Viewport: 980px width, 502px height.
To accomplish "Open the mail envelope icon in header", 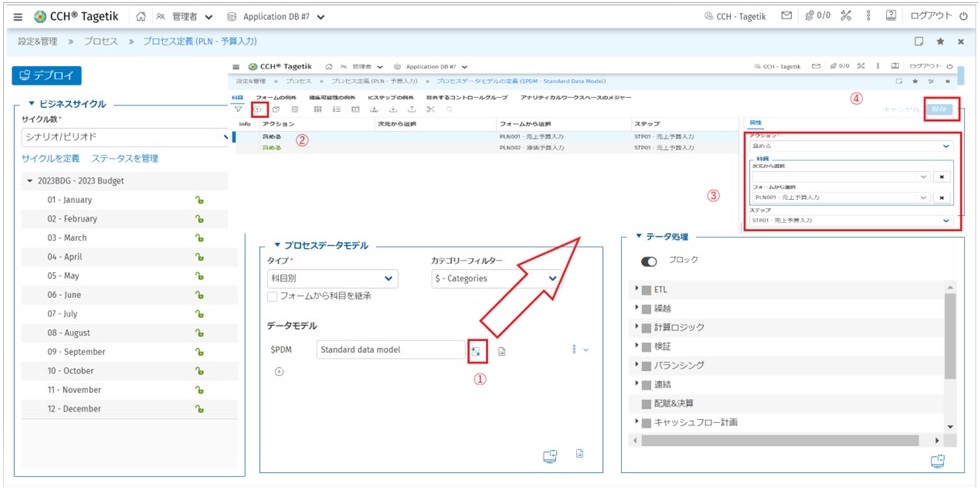I will tap(787, 16).
